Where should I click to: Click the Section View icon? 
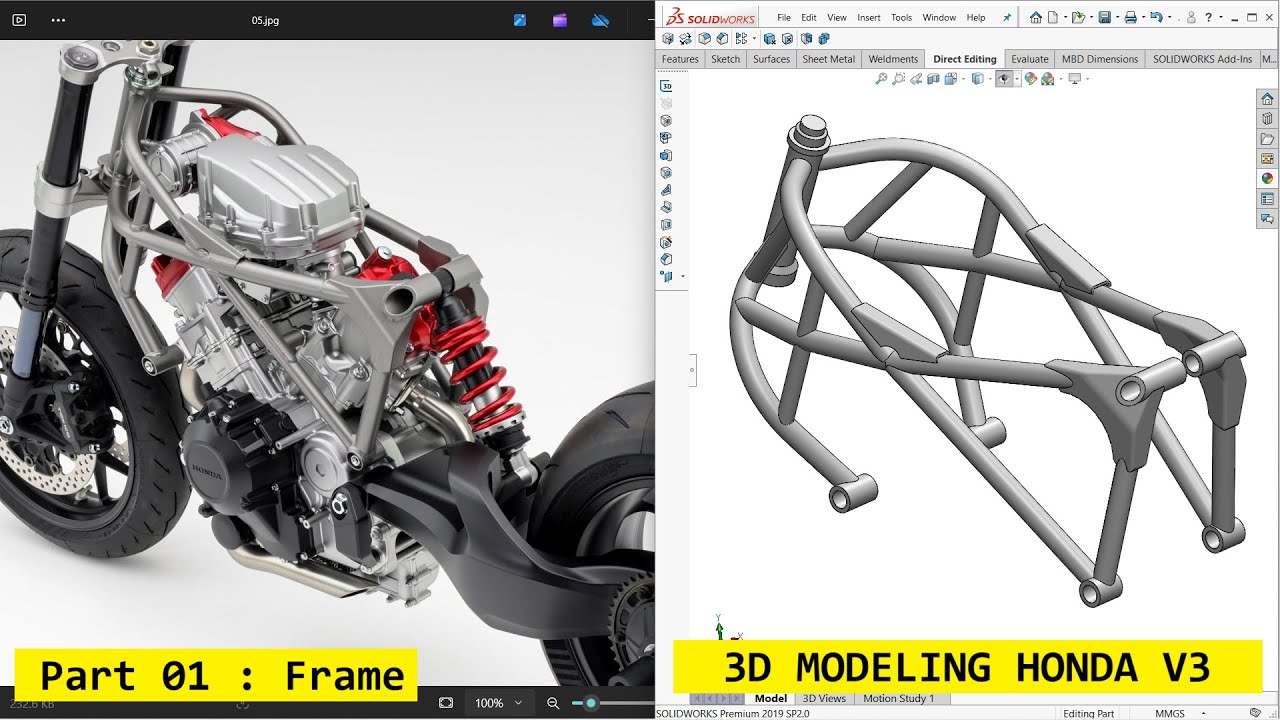(933, 79)
